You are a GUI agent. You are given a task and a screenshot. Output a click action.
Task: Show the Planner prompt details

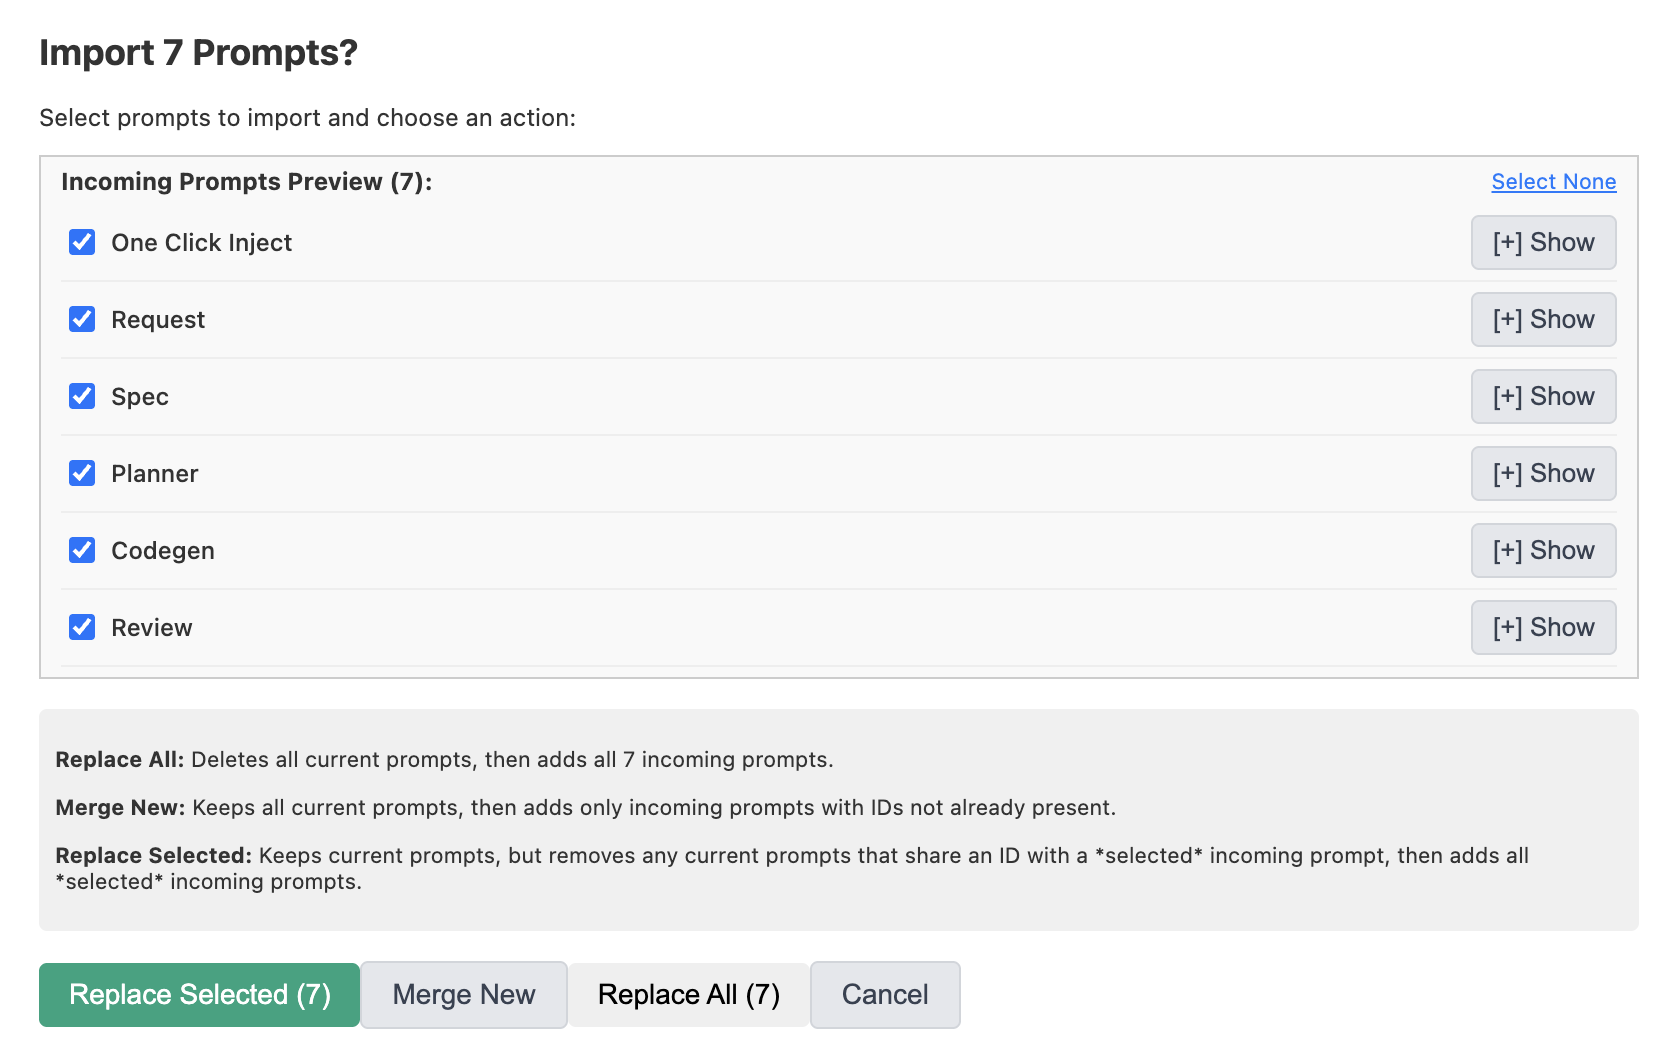coord(1542,473)
